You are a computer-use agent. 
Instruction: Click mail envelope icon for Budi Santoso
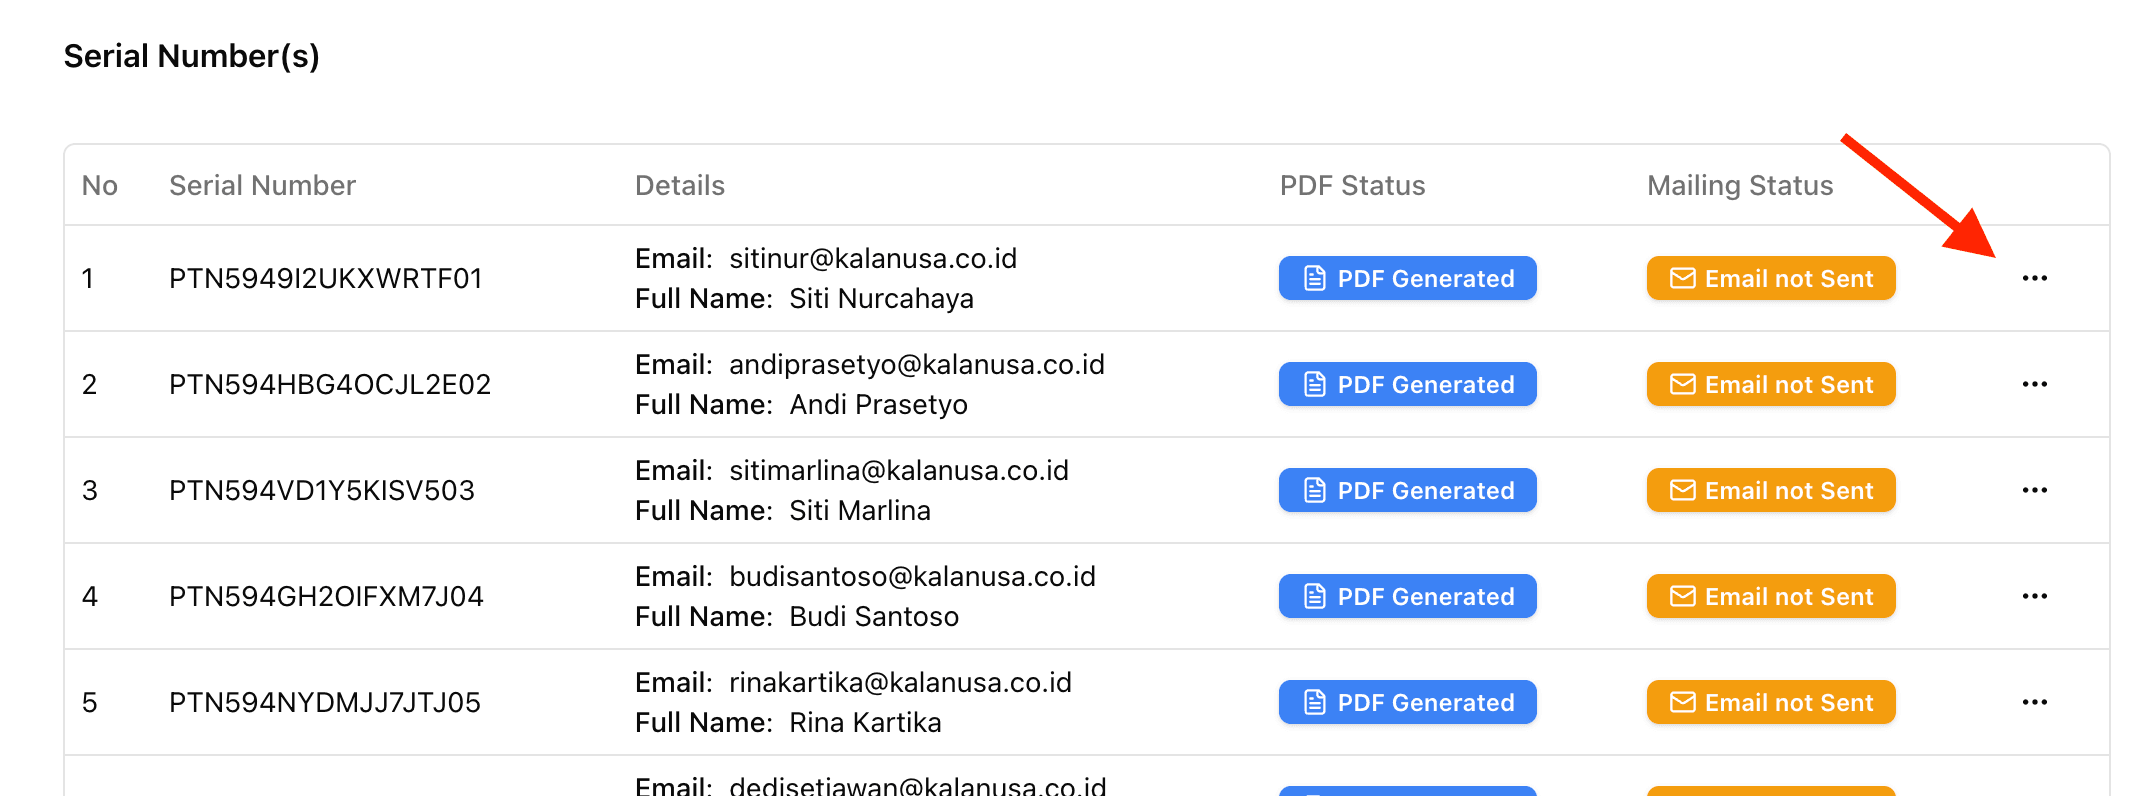[x=1683, y=596]
